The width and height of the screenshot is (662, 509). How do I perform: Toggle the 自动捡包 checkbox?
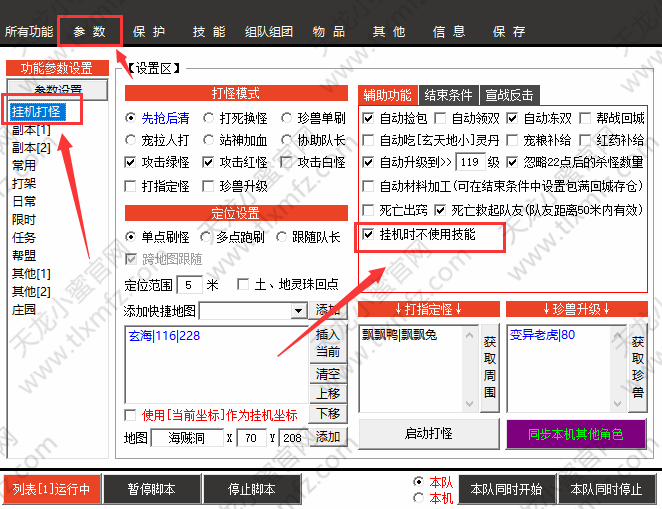pos(368,118)
